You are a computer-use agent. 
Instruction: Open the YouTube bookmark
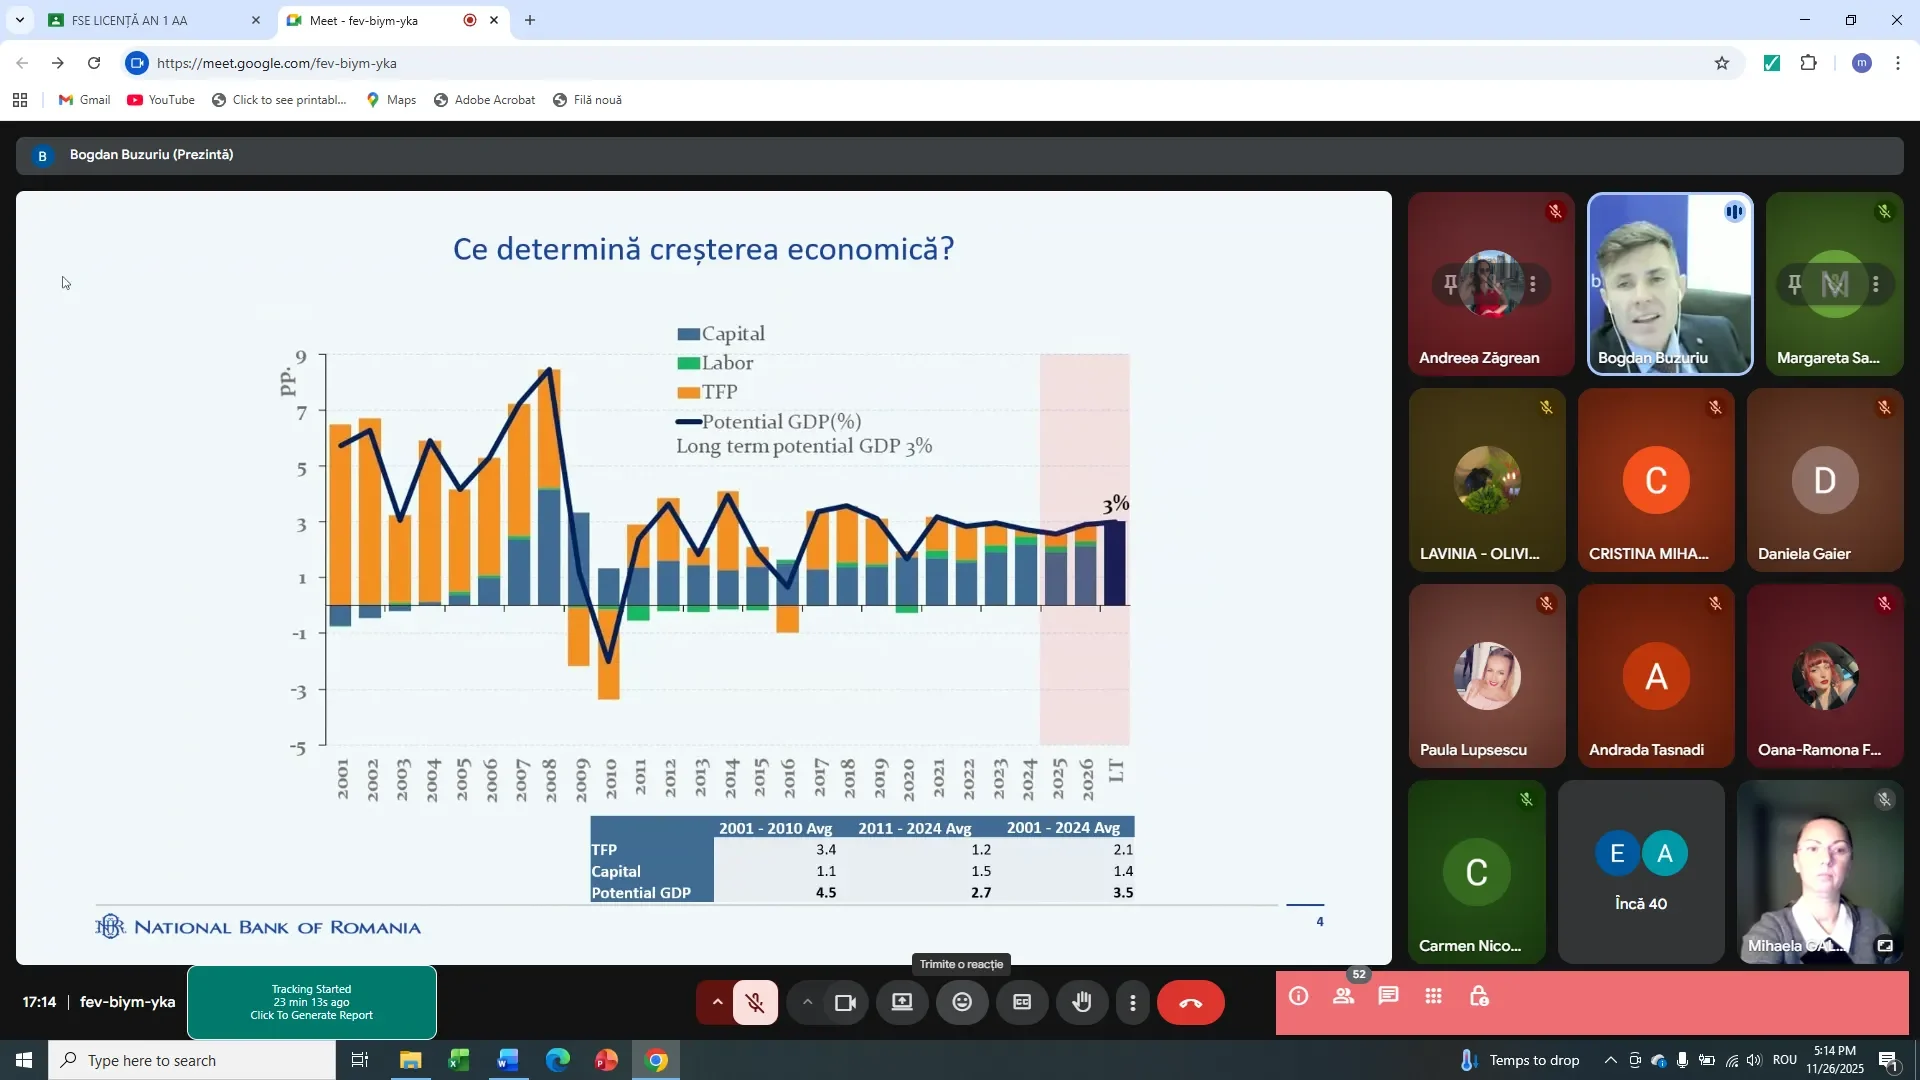160,99
